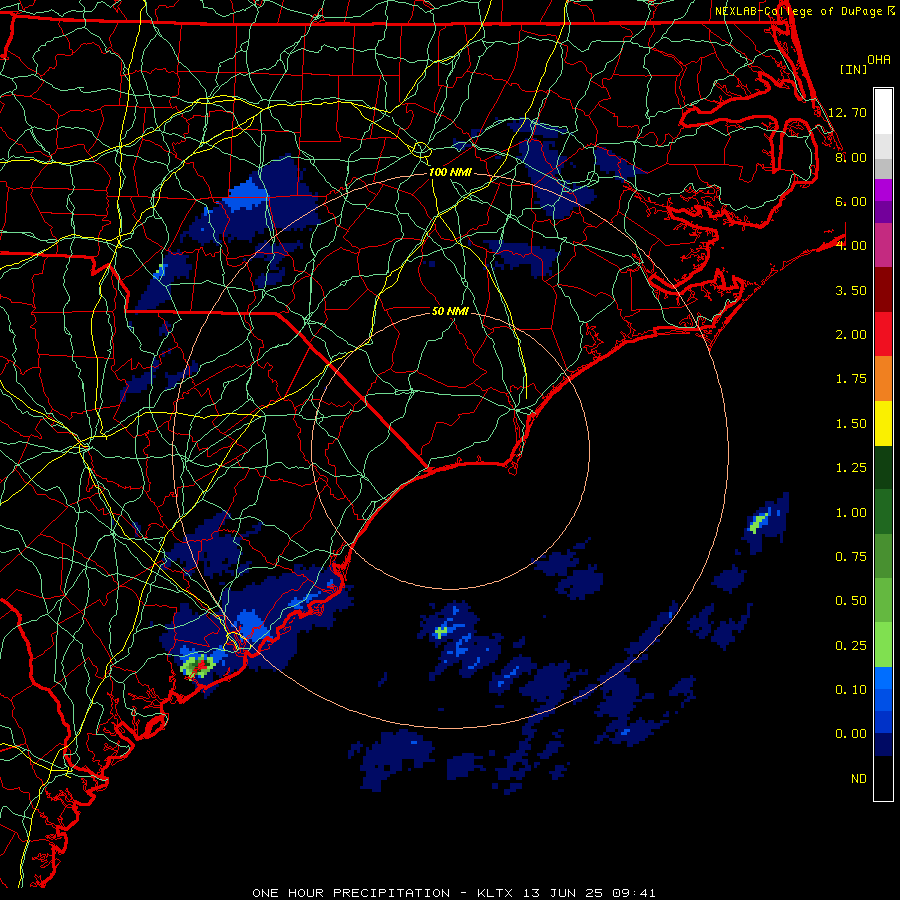Click the 2.00 legend value
Viewport: 900px width, 900px height.
[x=851, y=335]
